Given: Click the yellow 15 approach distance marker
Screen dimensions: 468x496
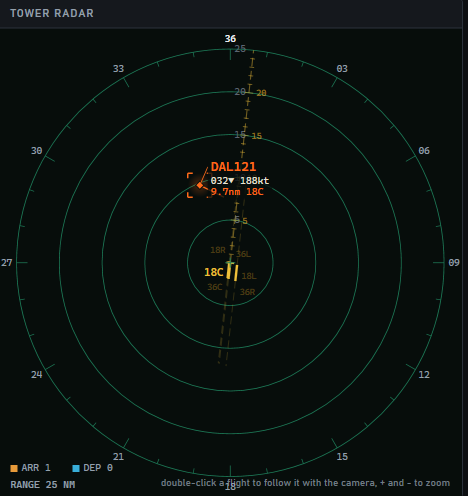Looking at the screenshot, I should pos(257,136).
